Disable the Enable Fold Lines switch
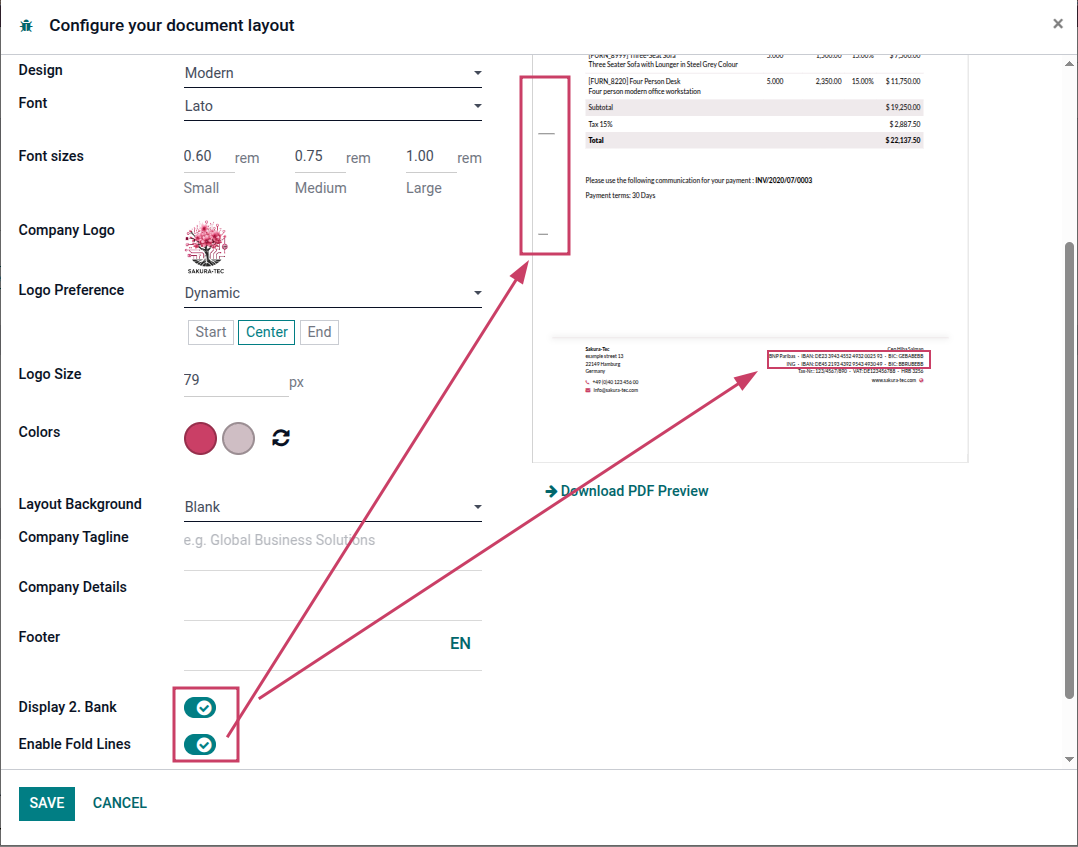Screen dimensions: 1078x847 pyautogui.click(x=200, y=745)
